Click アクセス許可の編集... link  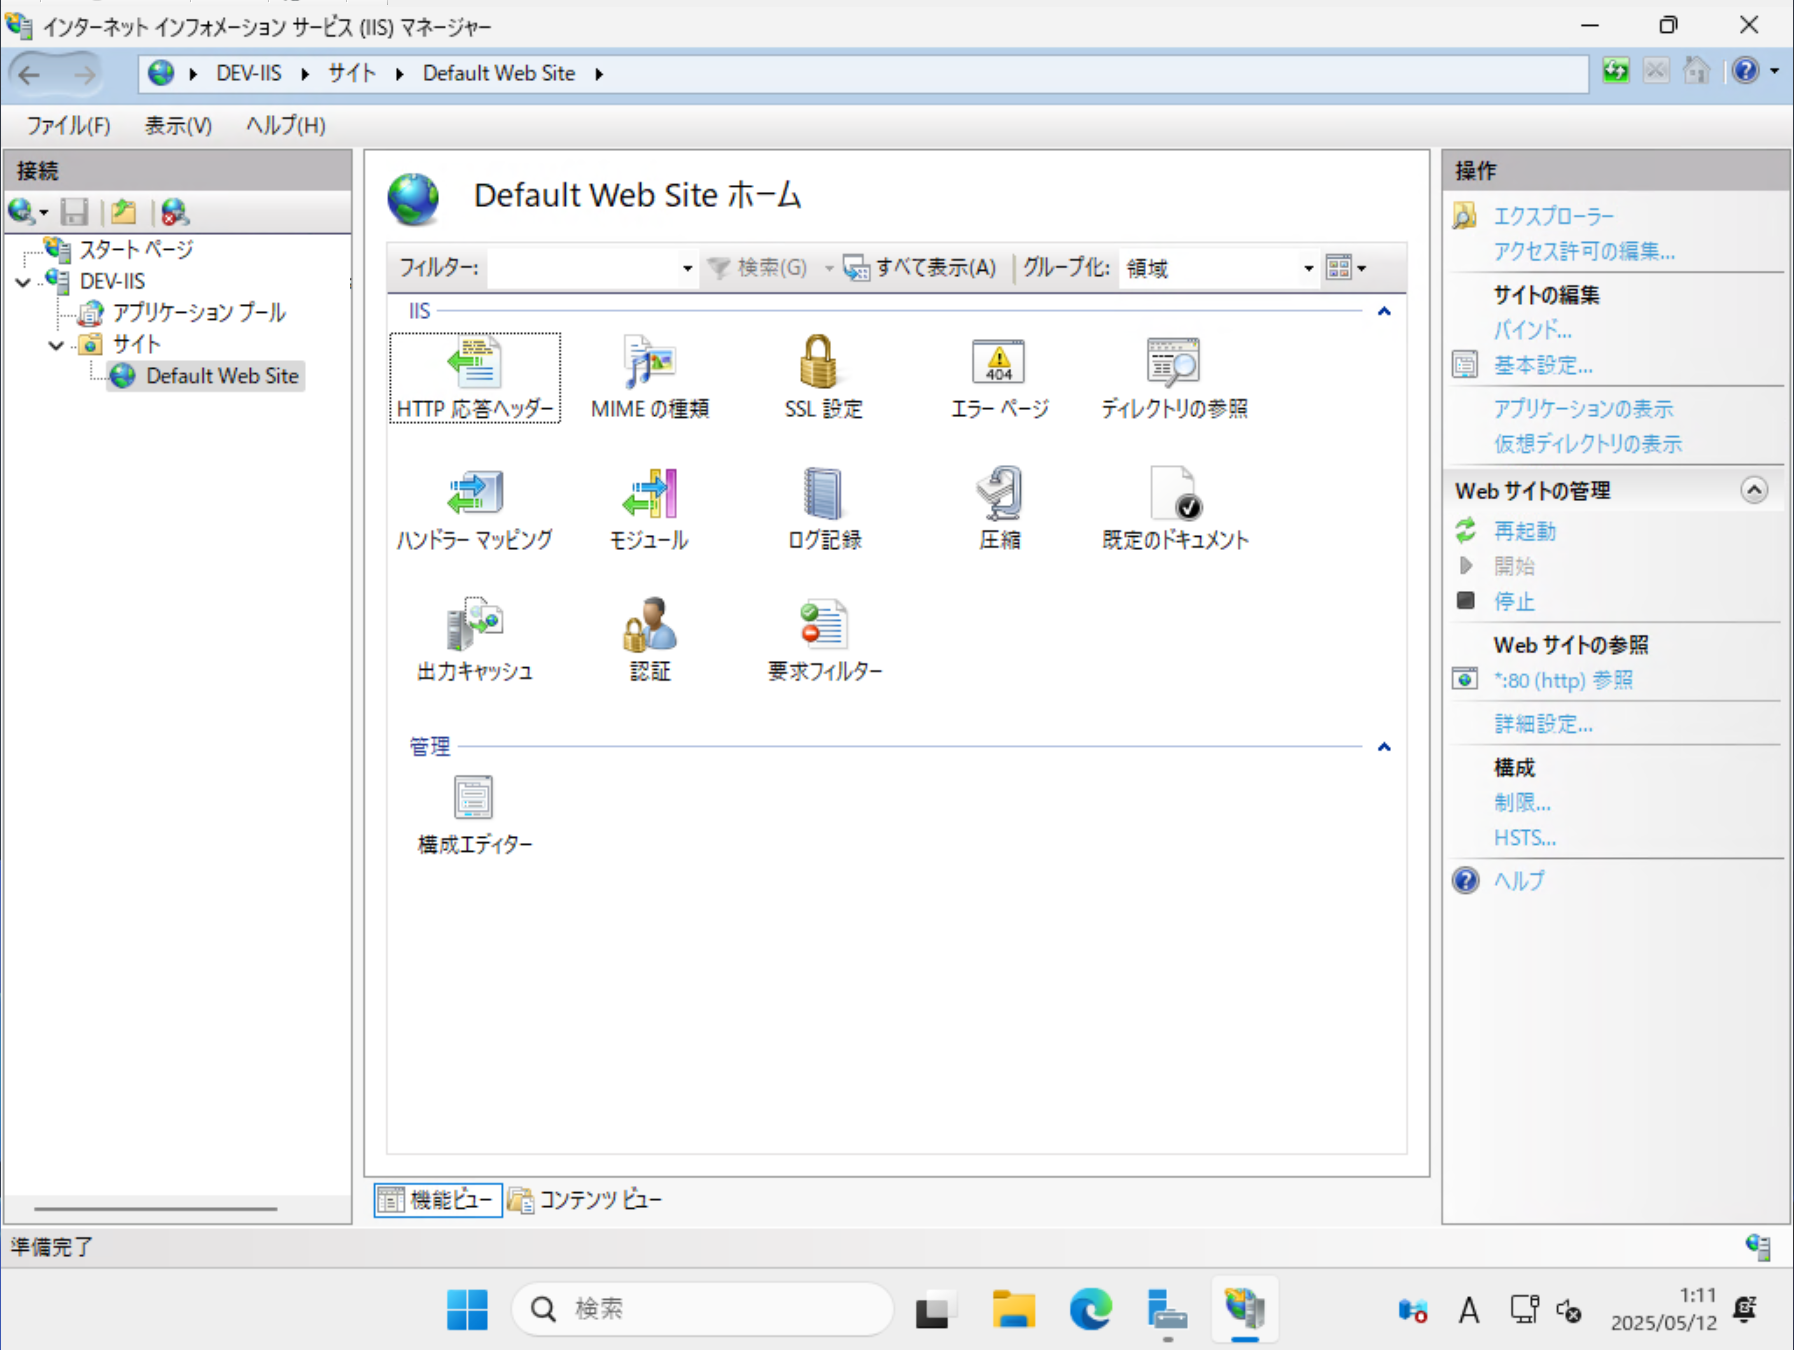click(1583, 251)
